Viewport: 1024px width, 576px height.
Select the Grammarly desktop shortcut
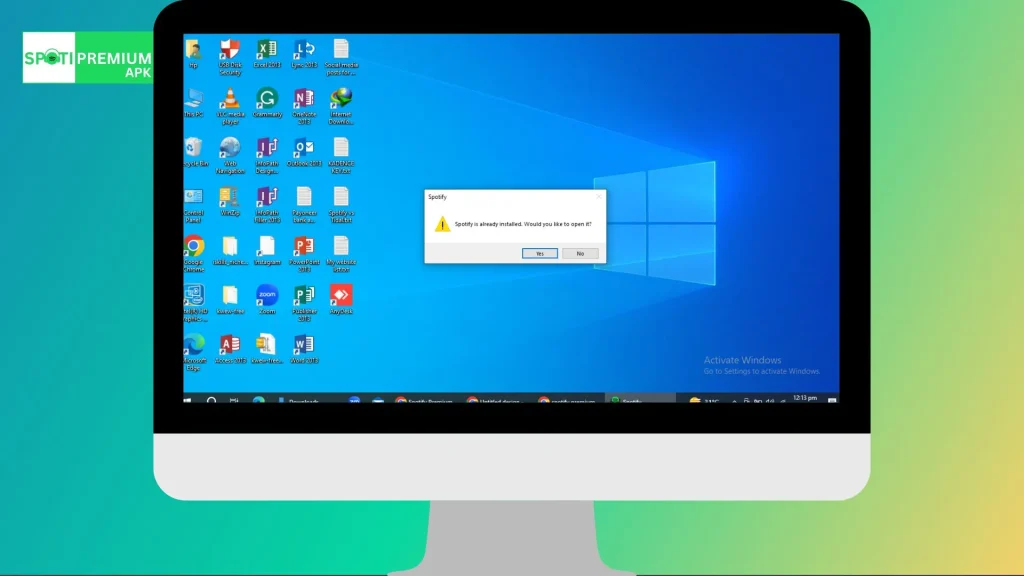[267, 103]
